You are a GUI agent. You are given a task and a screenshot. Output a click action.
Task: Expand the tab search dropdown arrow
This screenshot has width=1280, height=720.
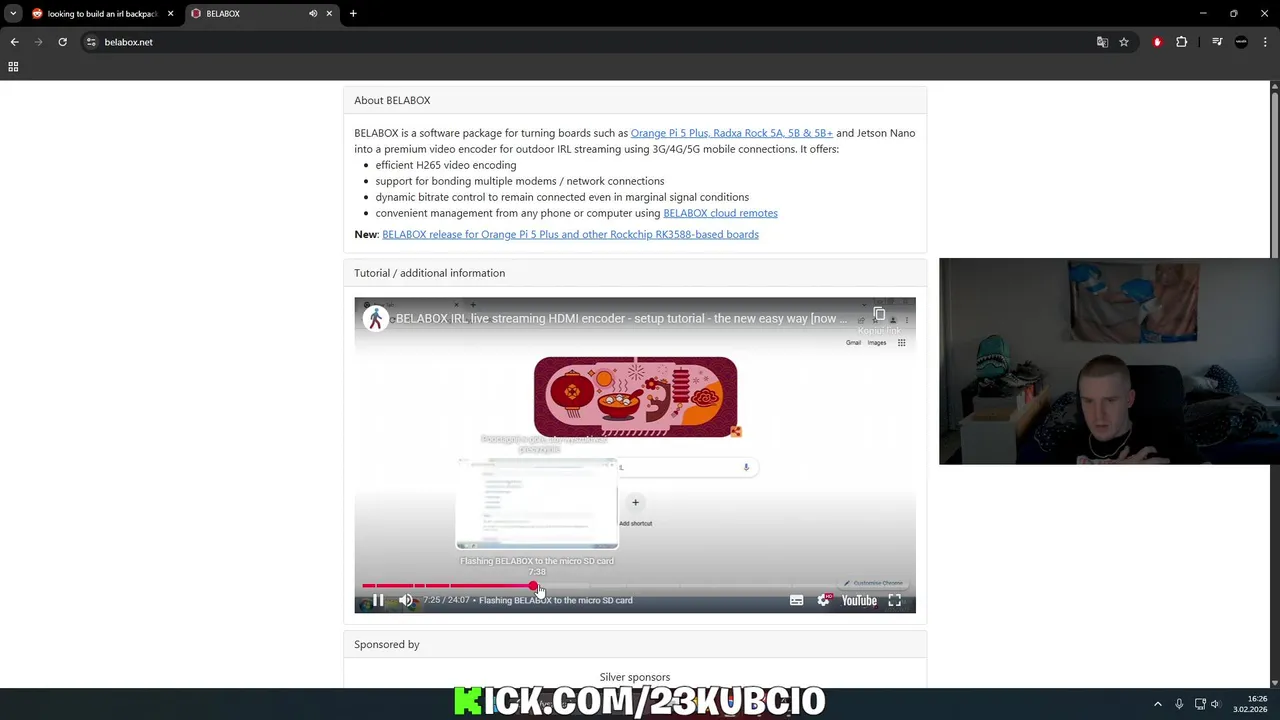[x=13, y=14]
